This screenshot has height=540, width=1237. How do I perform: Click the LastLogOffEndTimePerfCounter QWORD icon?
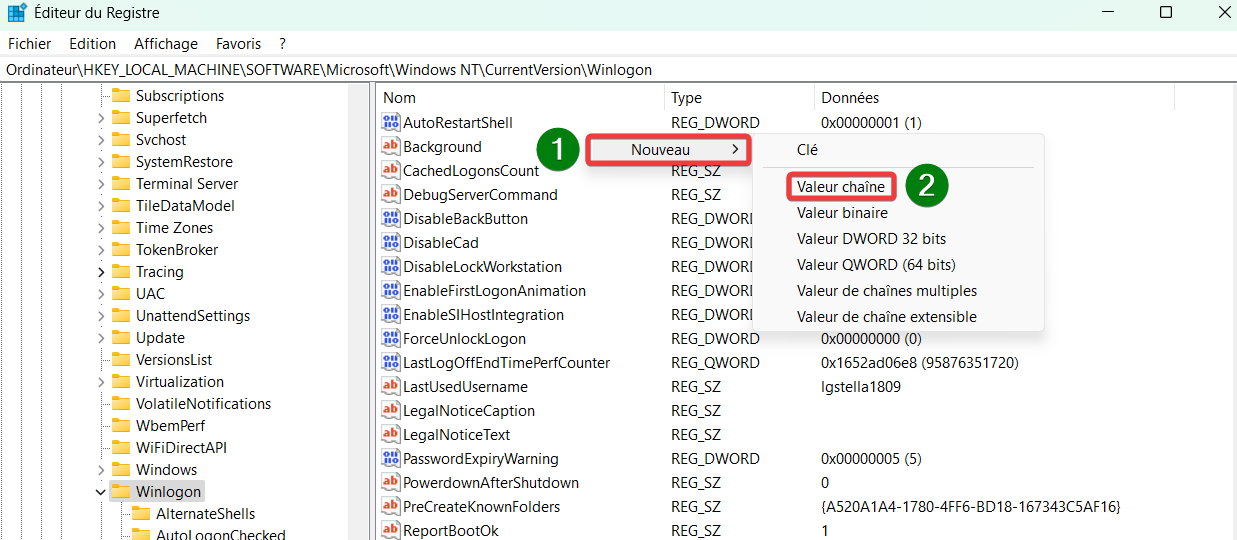(x=391, y=363)
